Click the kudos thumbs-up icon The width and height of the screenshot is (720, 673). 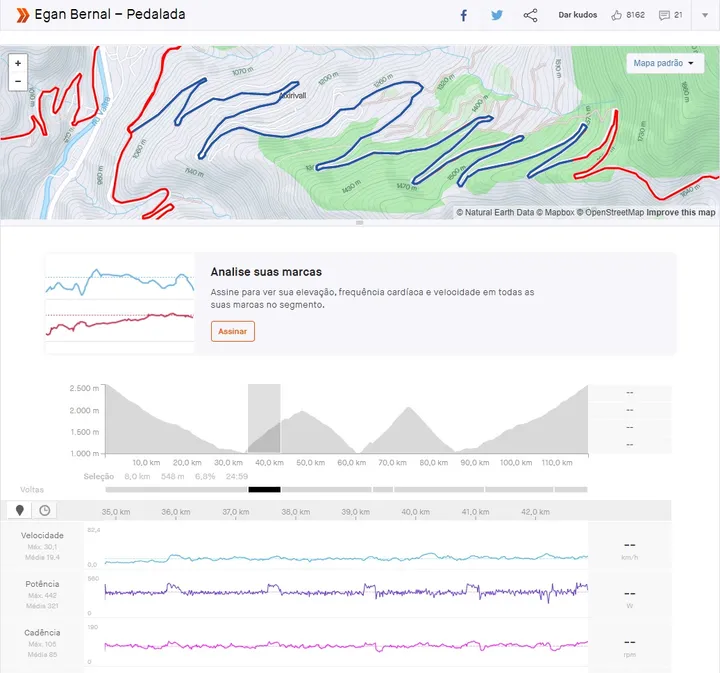[x=617, y=15]
